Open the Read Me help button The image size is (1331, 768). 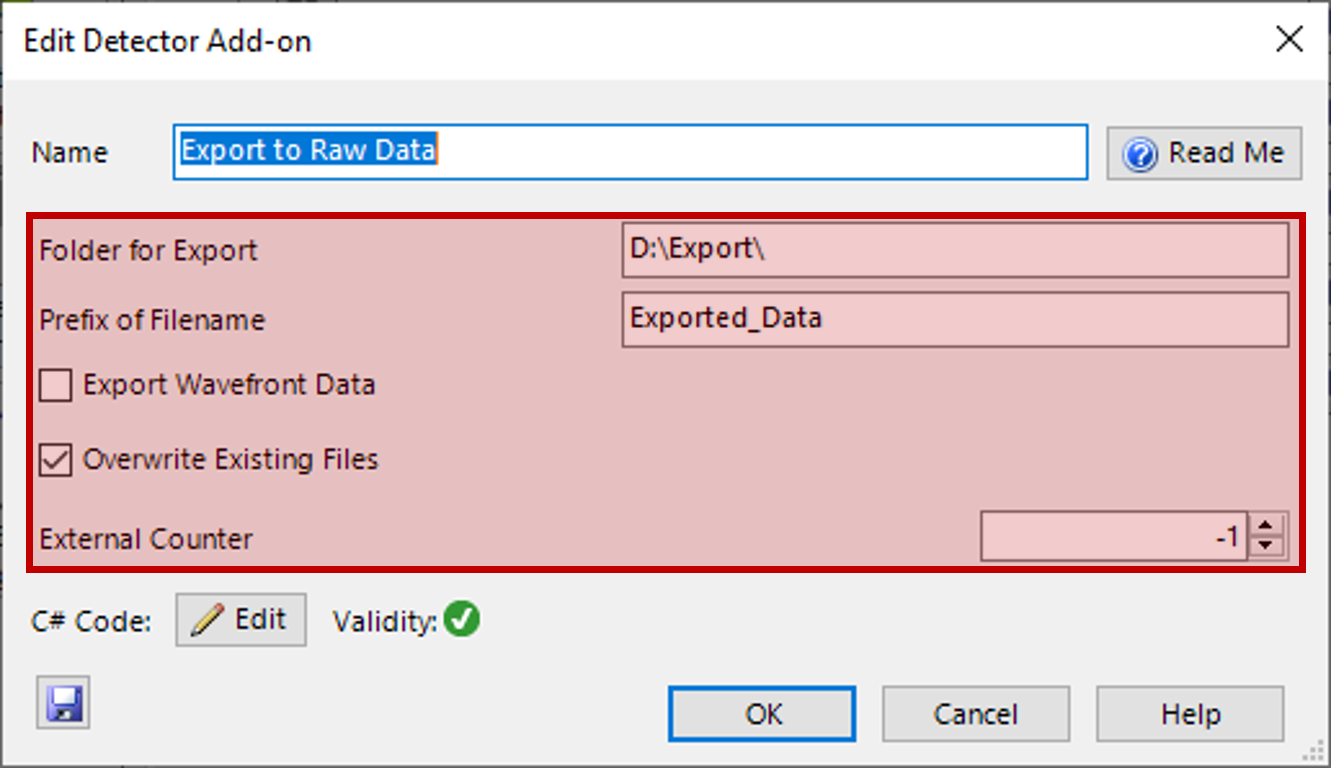(1204, 153)
